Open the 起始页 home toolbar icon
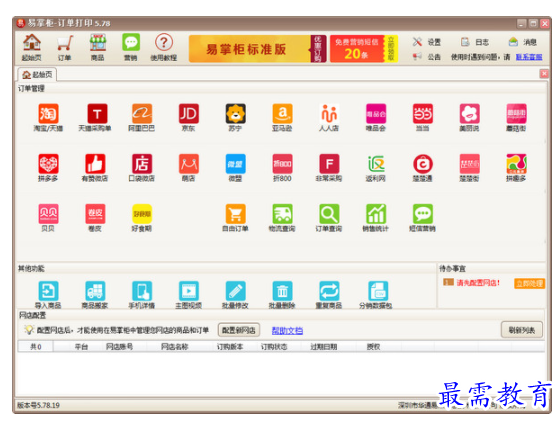The width and height of the screenshot is (560, 426). coord(32,47)
